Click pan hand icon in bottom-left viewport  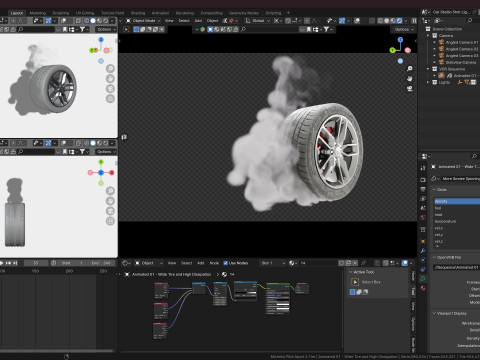pos(110,201)
